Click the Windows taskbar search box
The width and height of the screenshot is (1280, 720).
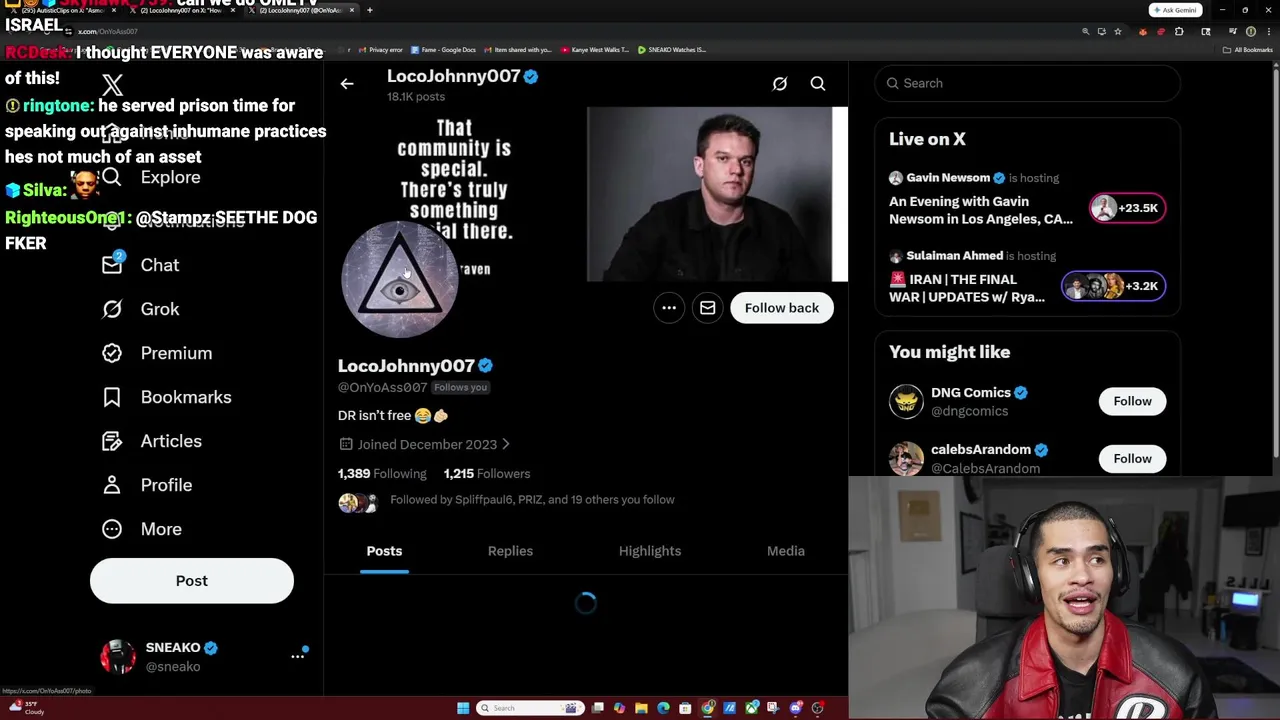(x=530, y=708)
